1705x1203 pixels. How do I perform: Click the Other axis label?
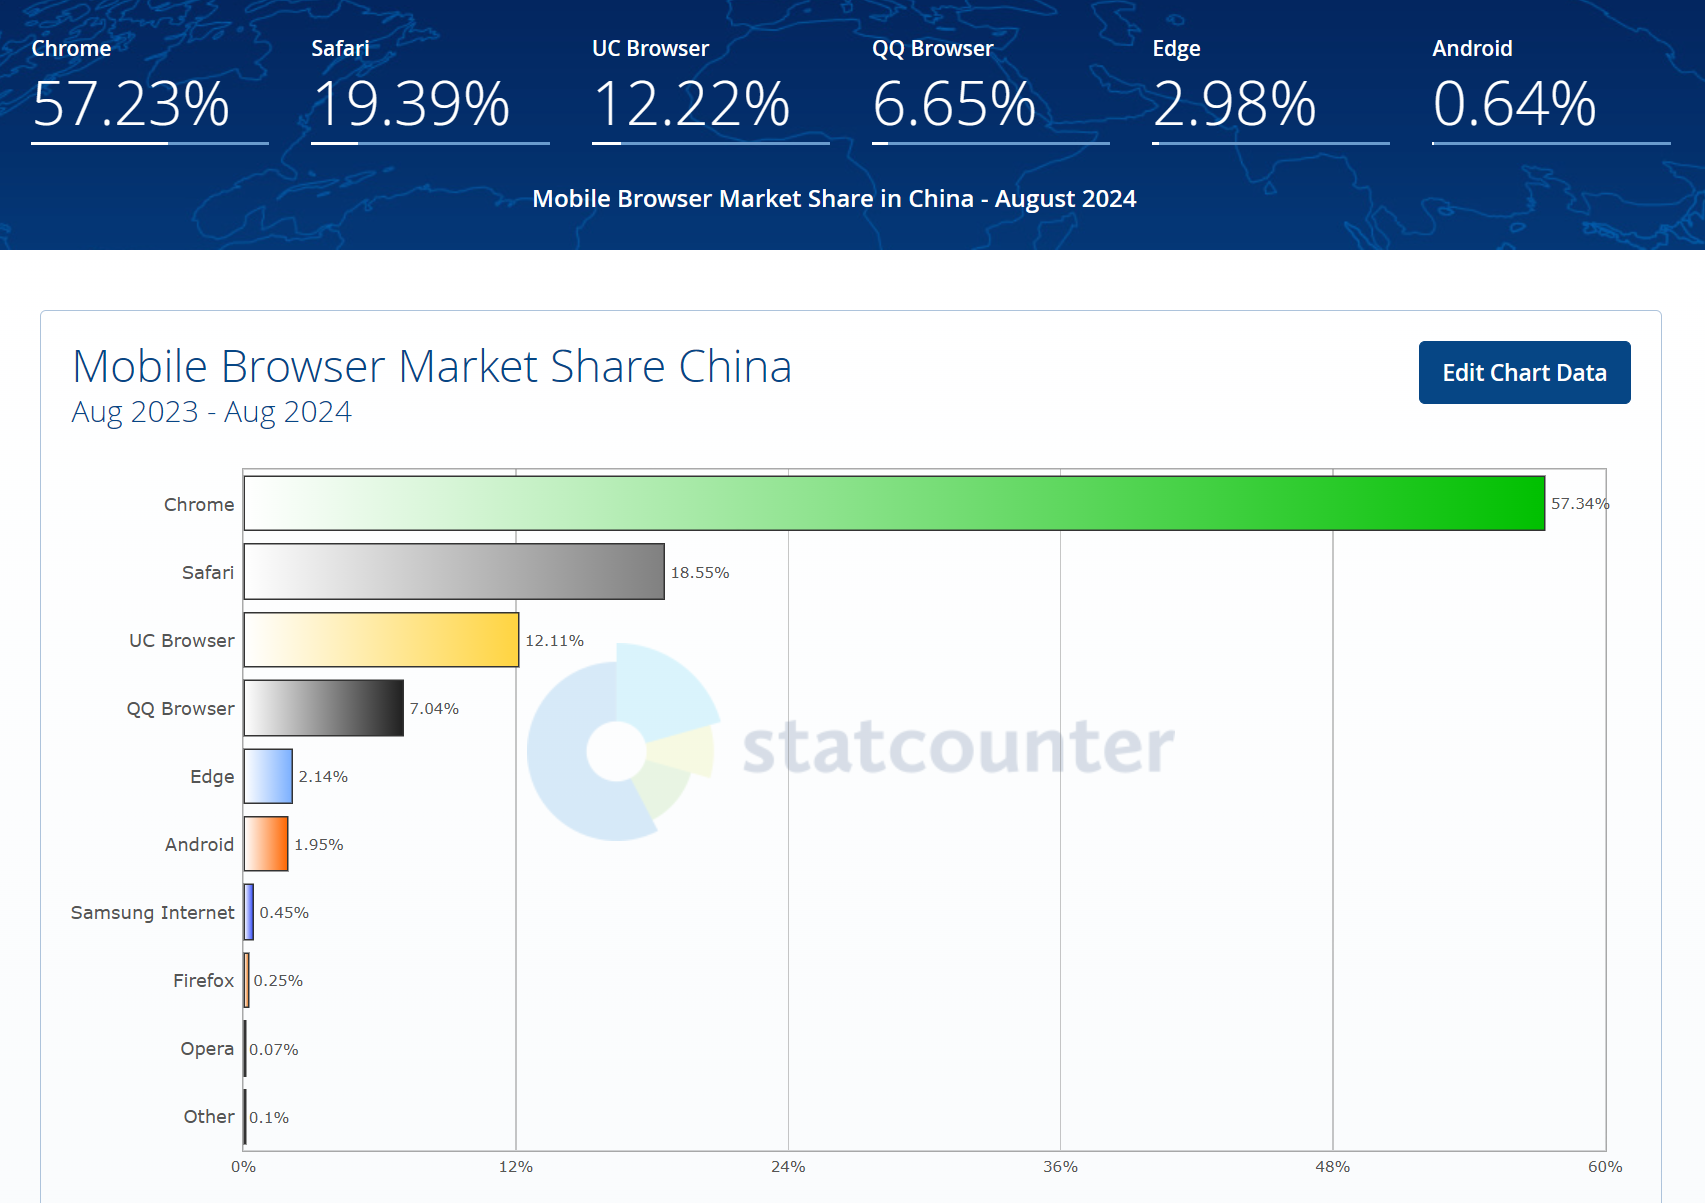(x=209, y=1117)
